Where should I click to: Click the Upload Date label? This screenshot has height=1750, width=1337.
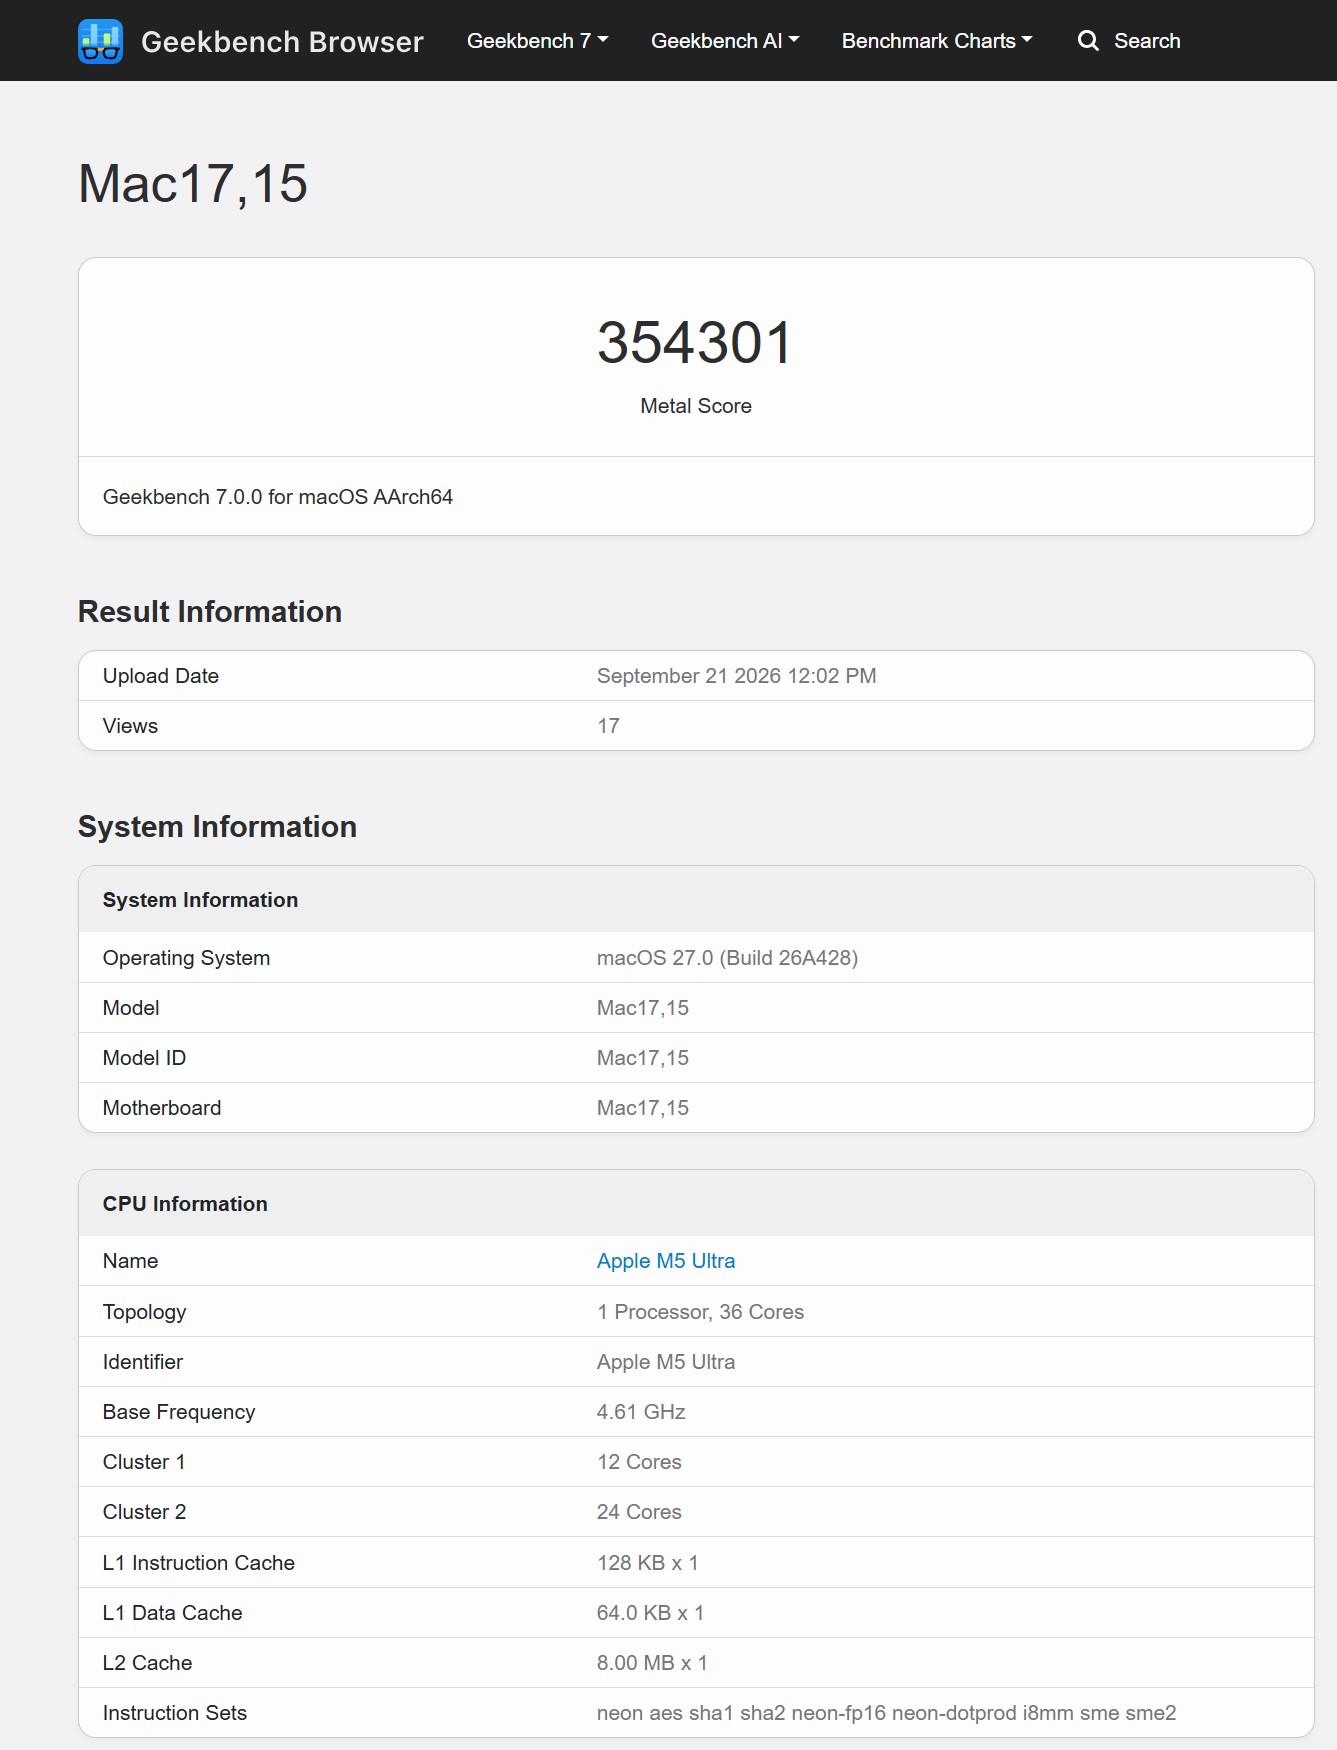161,676
